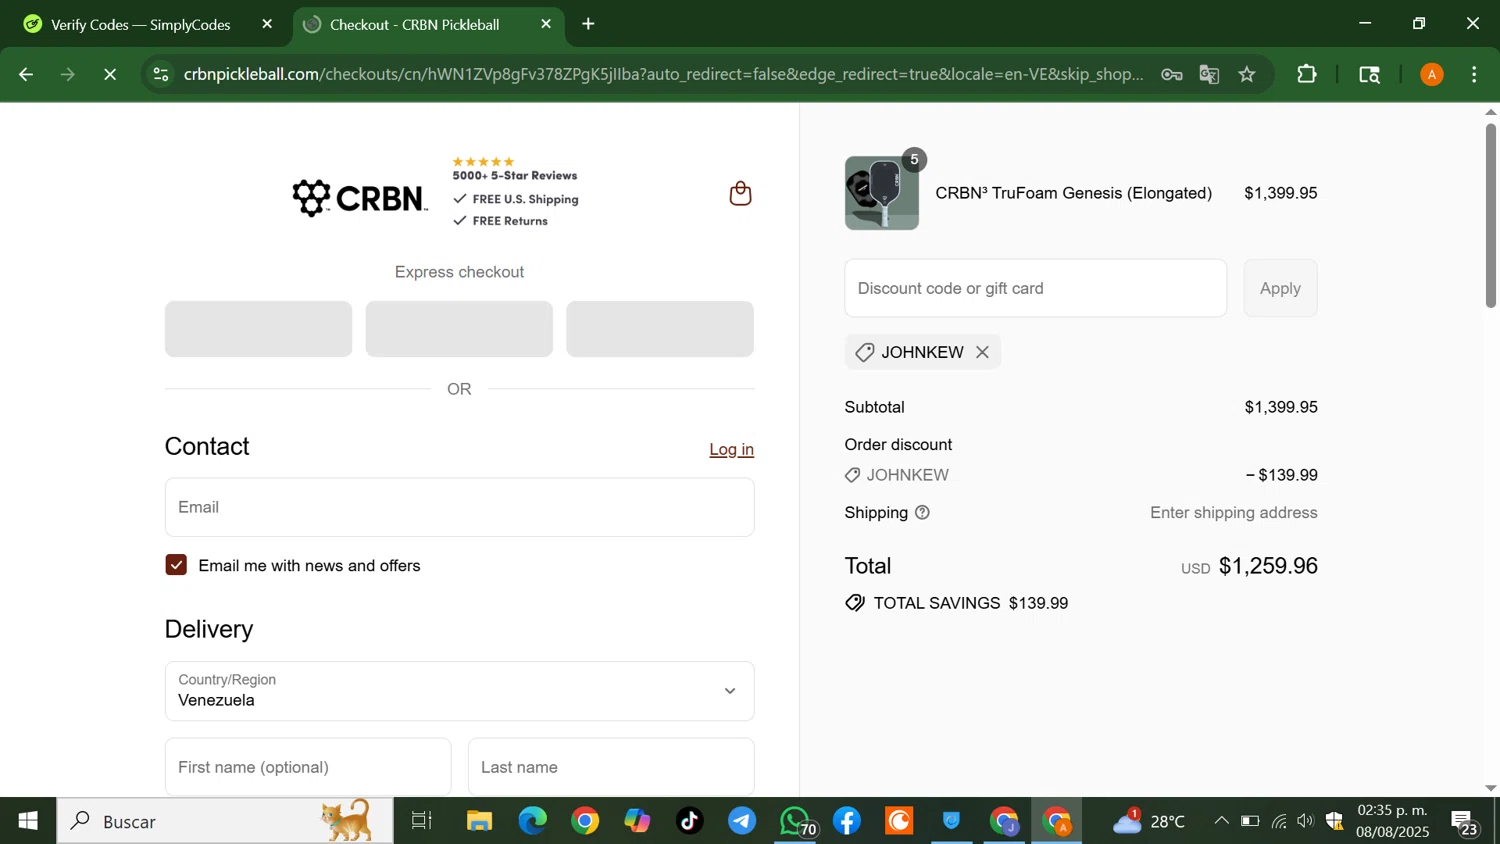Click the CRBN³ TruFoam Genesis product thumbnail

coord(882,193)
